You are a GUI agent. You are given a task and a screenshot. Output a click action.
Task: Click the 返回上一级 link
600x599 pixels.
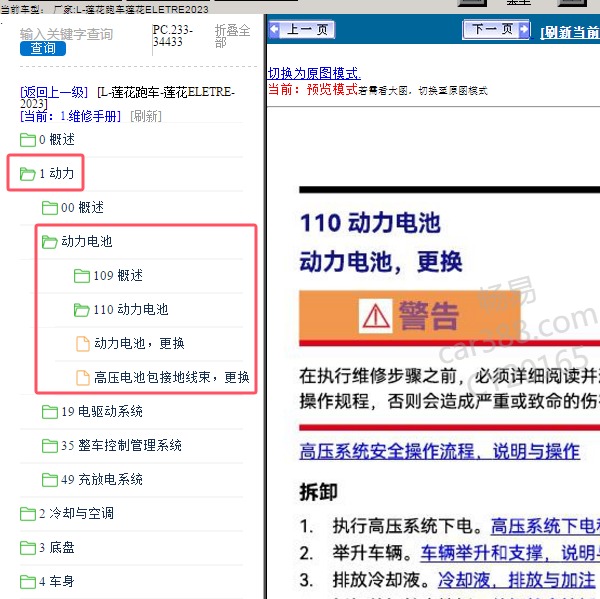(x=54, y=92)
